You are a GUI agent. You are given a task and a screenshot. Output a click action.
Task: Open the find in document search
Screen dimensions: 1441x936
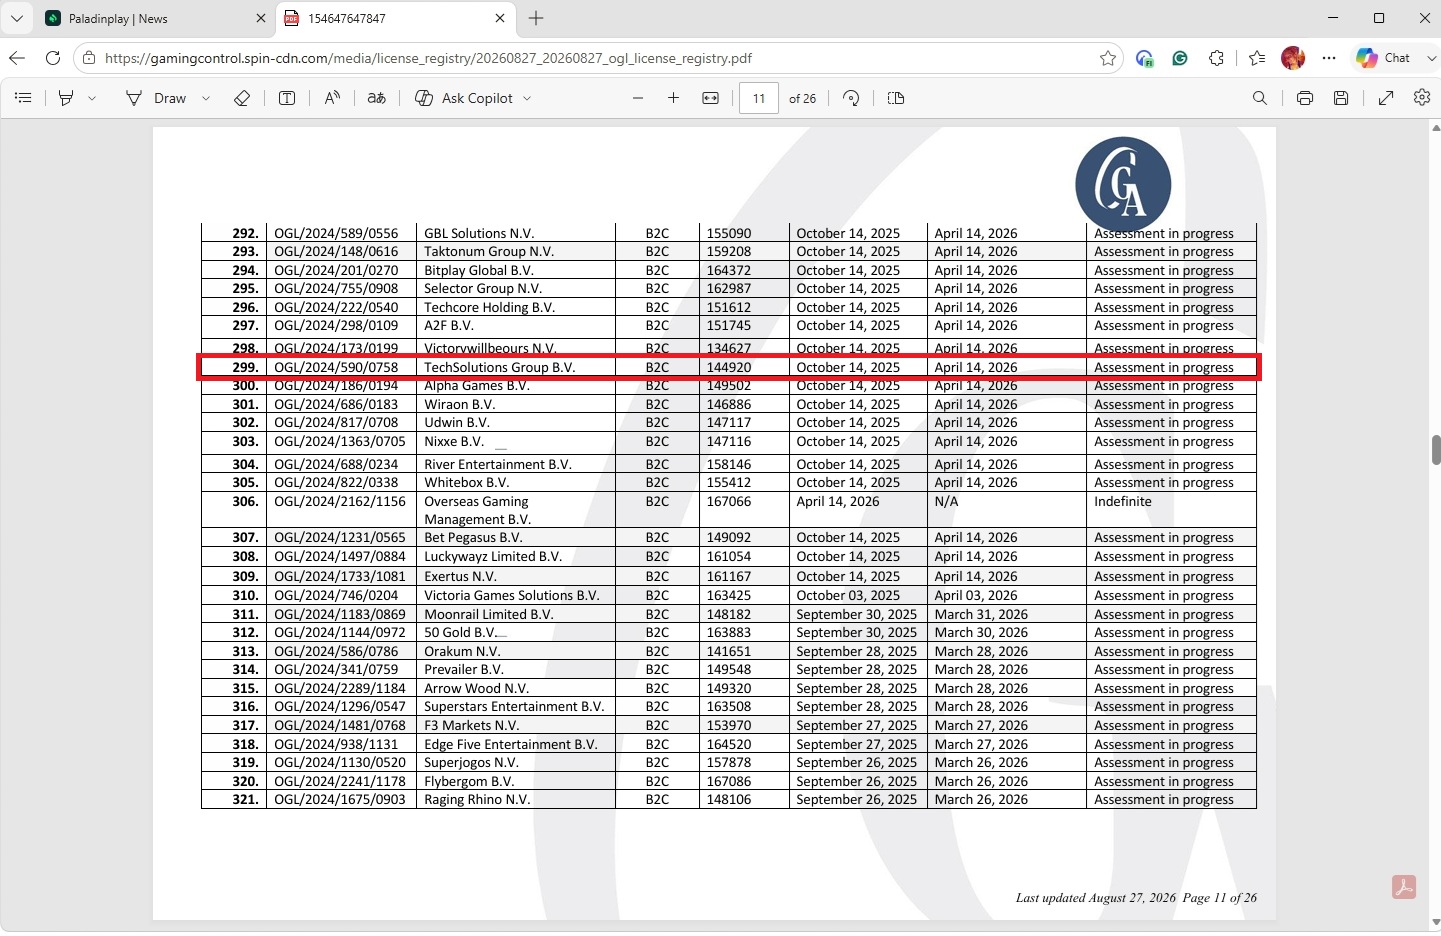(1260, 98)
